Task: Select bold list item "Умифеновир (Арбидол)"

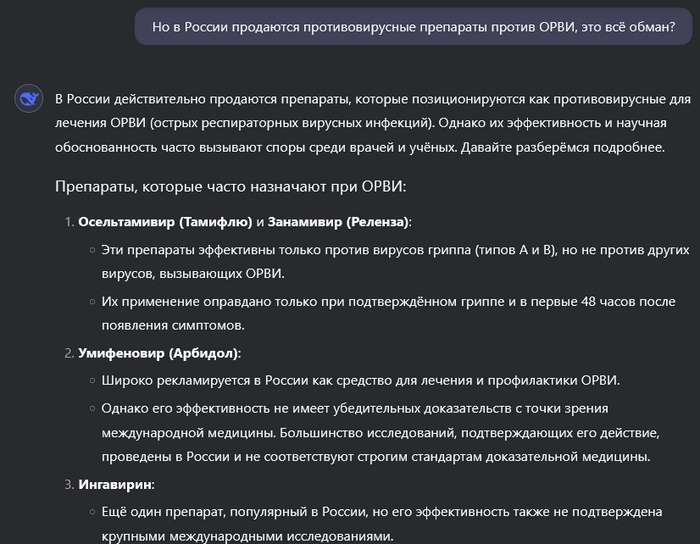Action: (x=158, y=353)
